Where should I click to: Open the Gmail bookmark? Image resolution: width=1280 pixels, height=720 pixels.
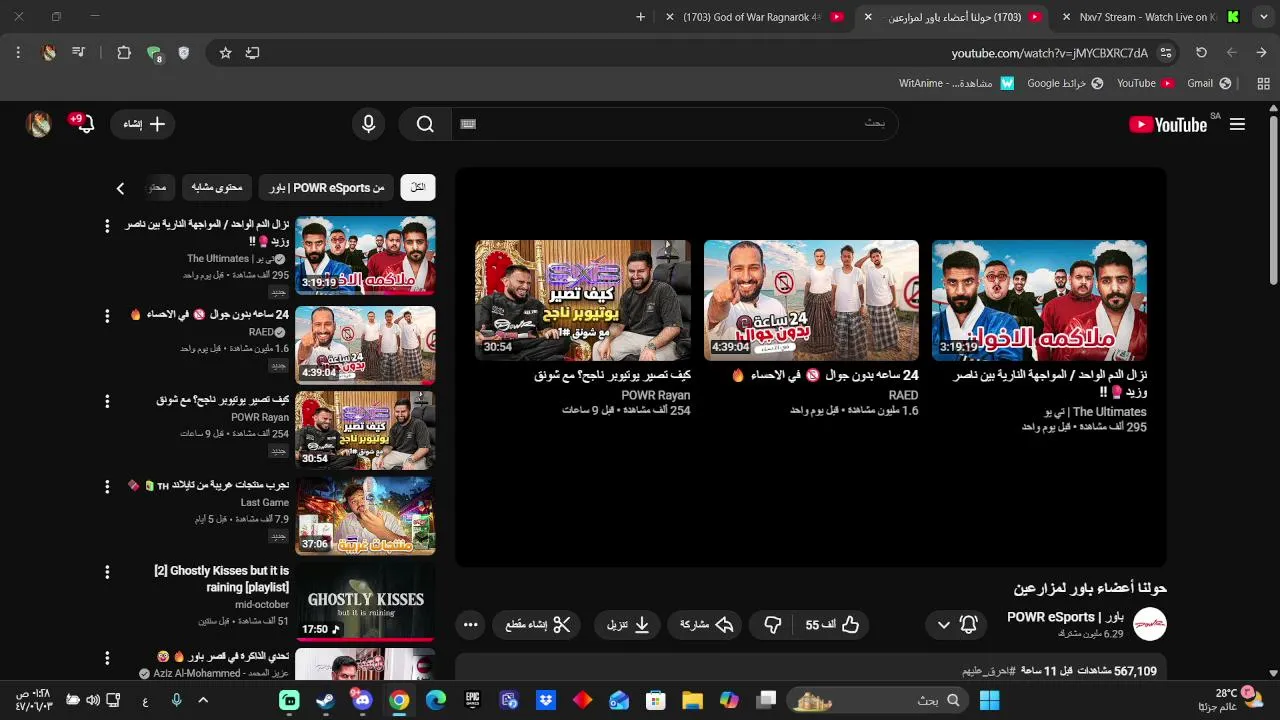point(1209,83)
